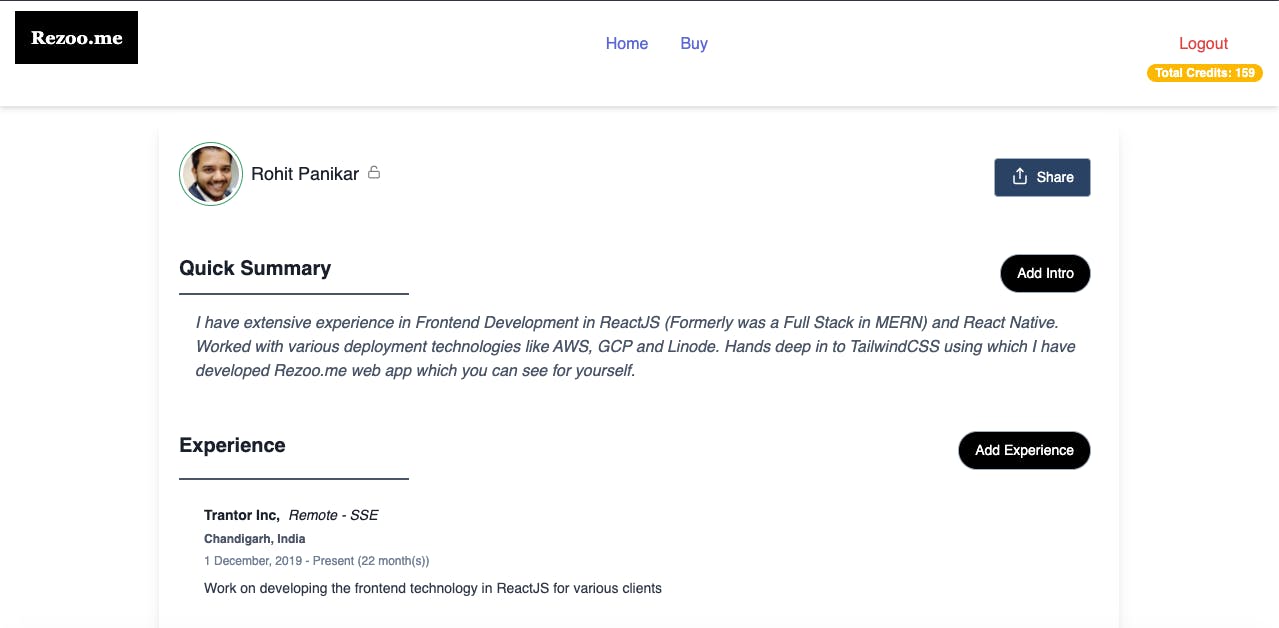Go to the Home nav link
This screenshot has height=628, width=1279.
pos(627,43)
